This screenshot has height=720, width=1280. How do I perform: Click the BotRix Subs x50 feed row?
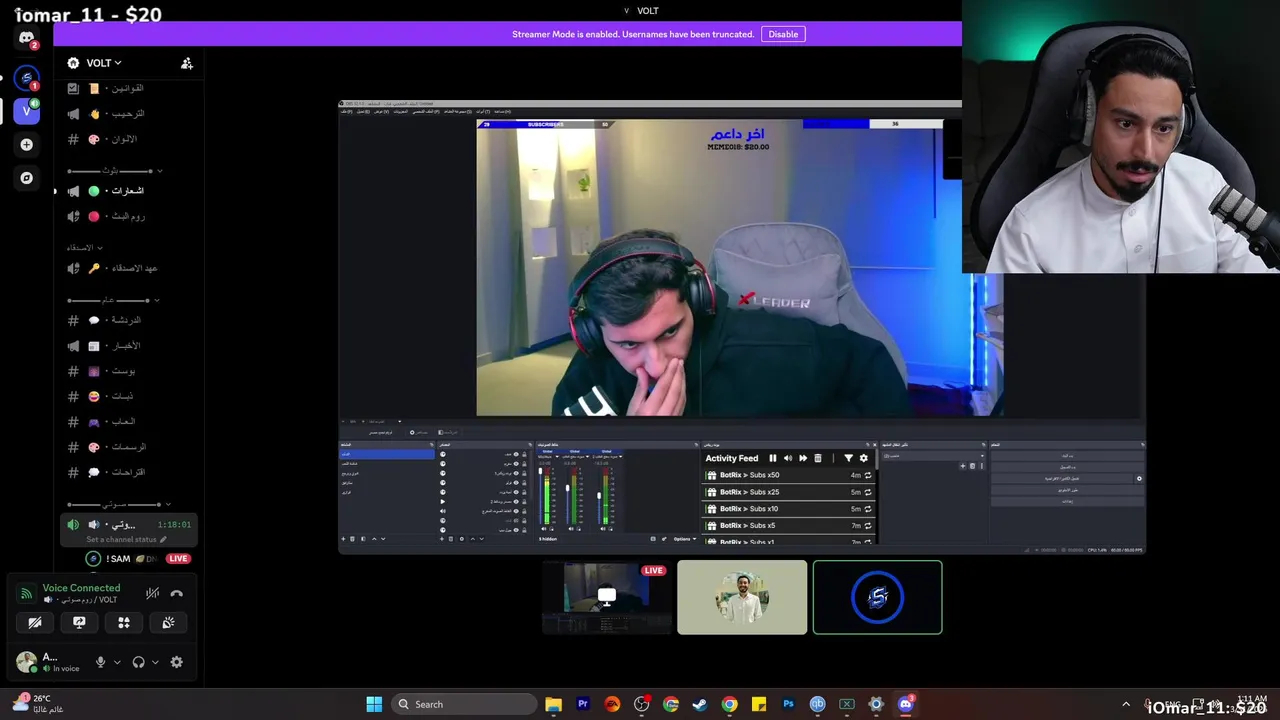coord(790,475)
